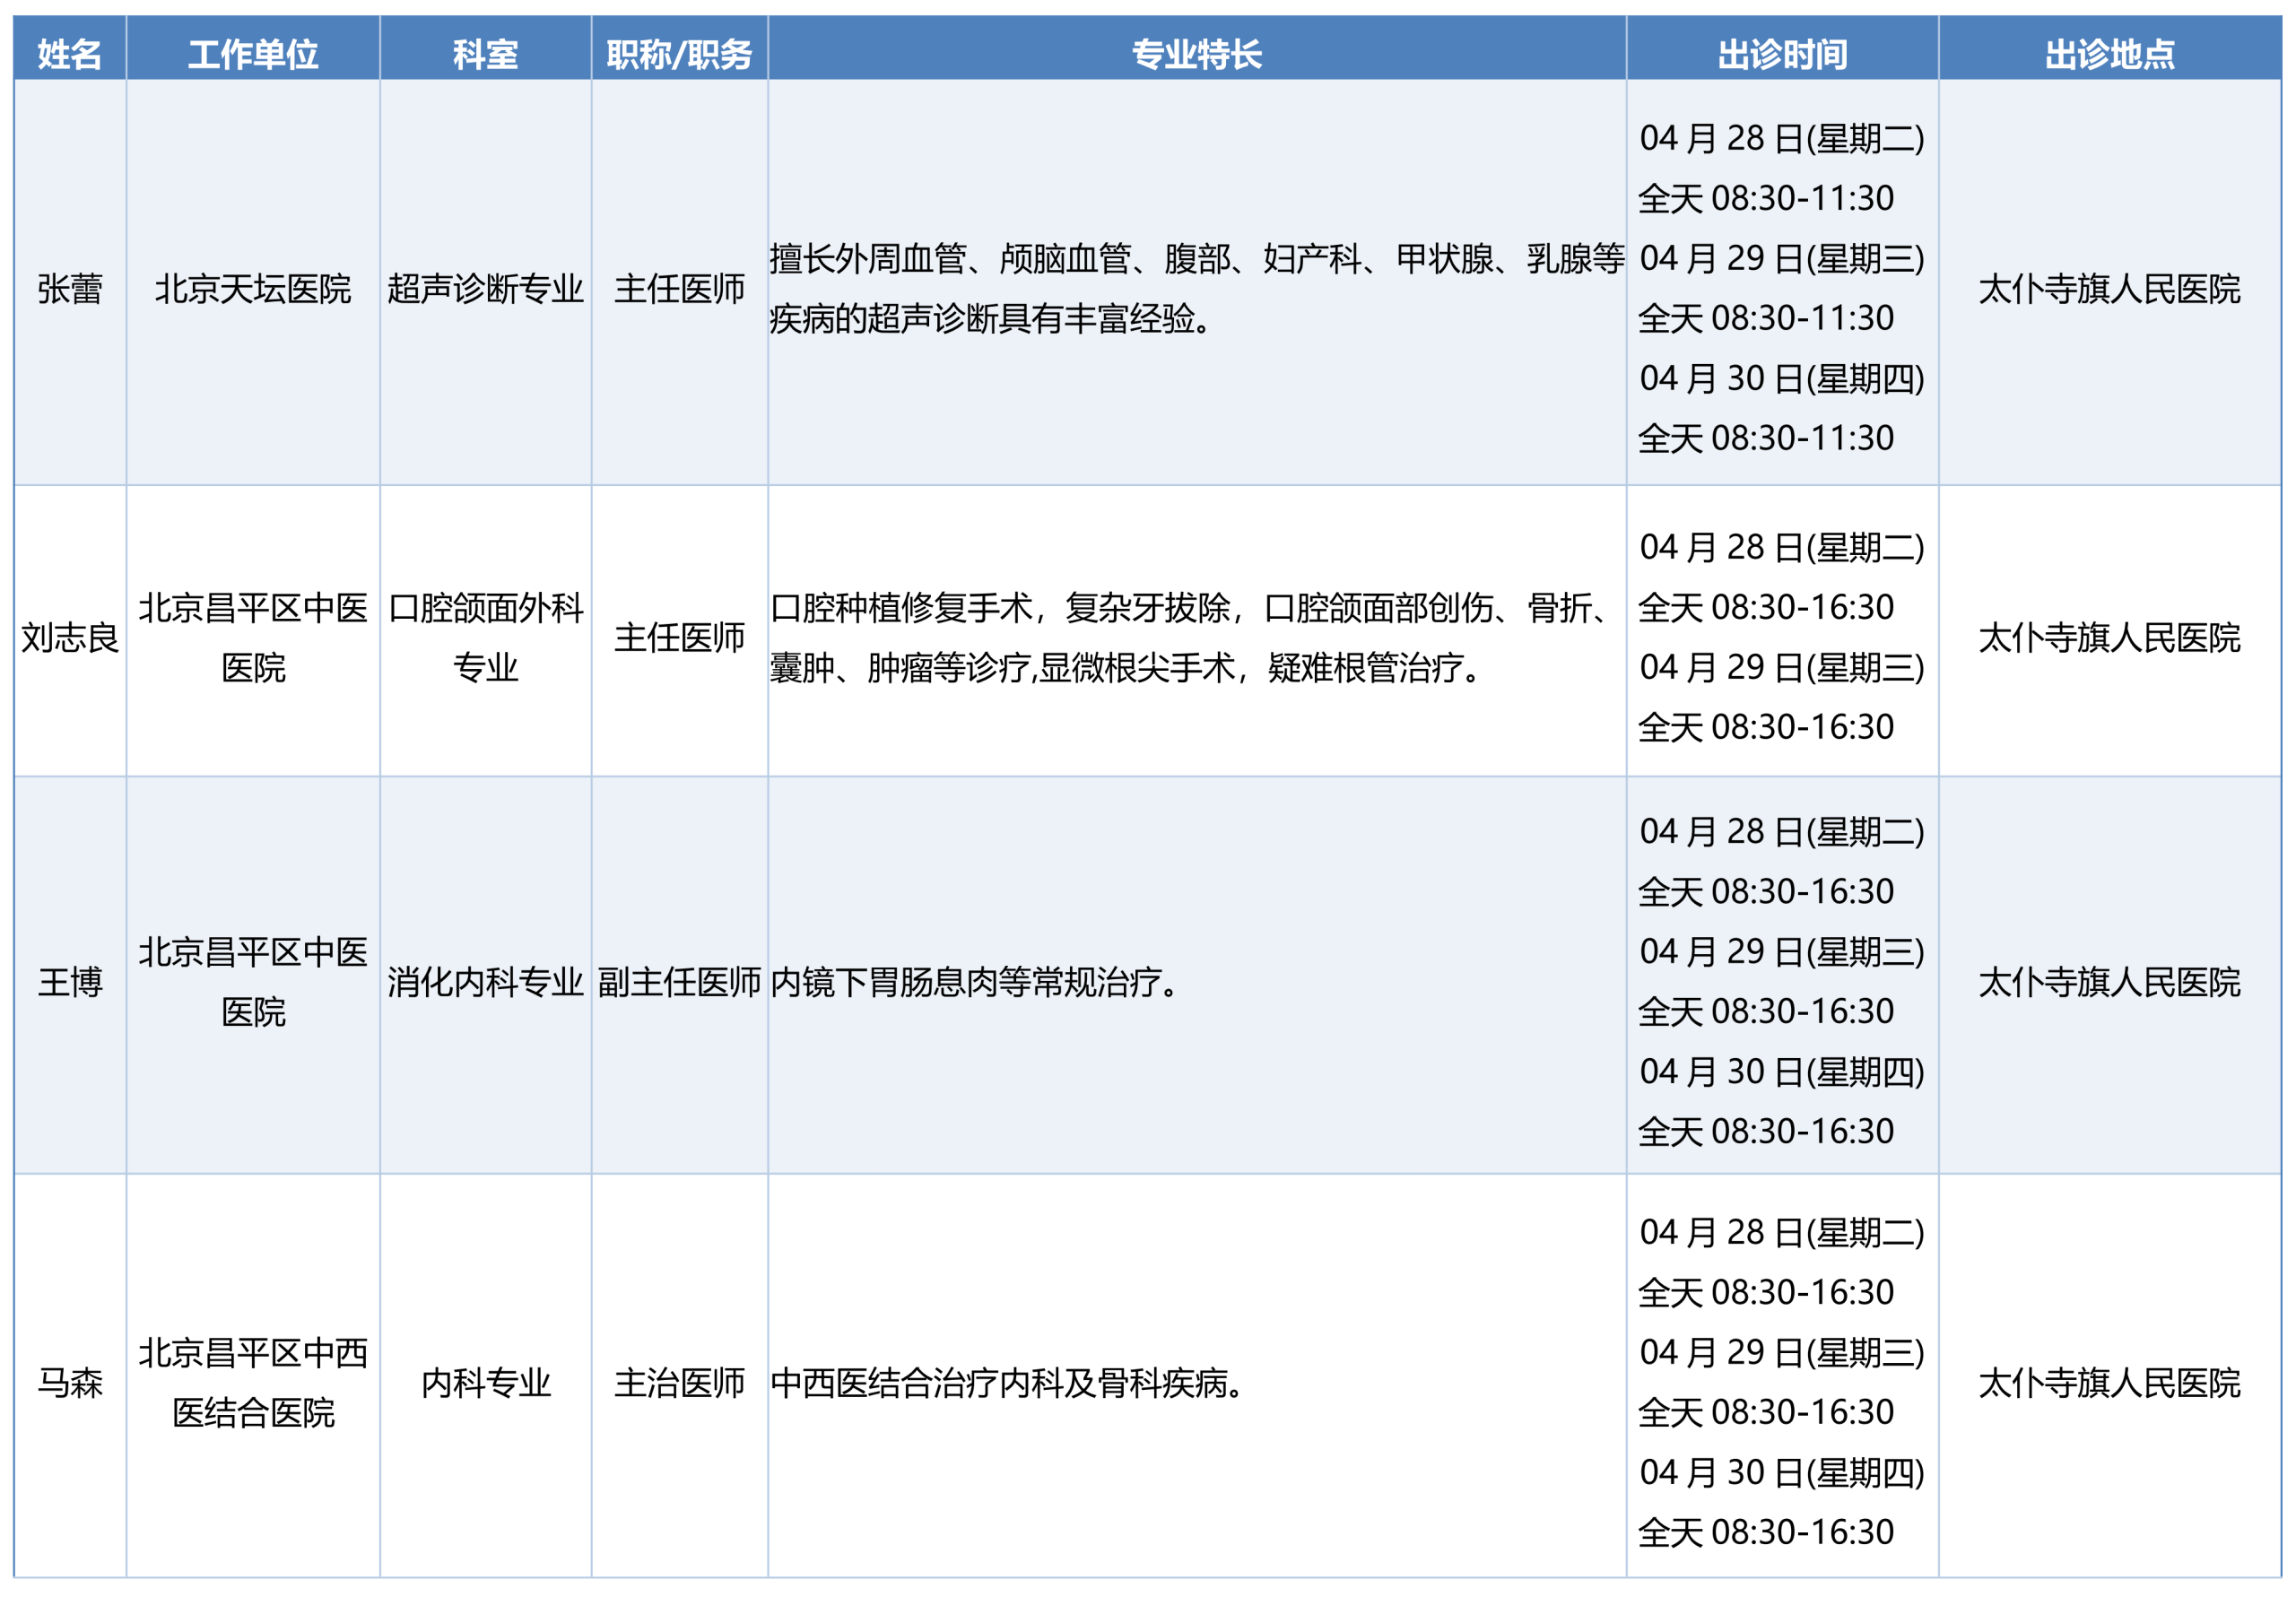Click the 北京天坛医院 cell
The image size is (2296, 1623).
click(x=253, y=289)
